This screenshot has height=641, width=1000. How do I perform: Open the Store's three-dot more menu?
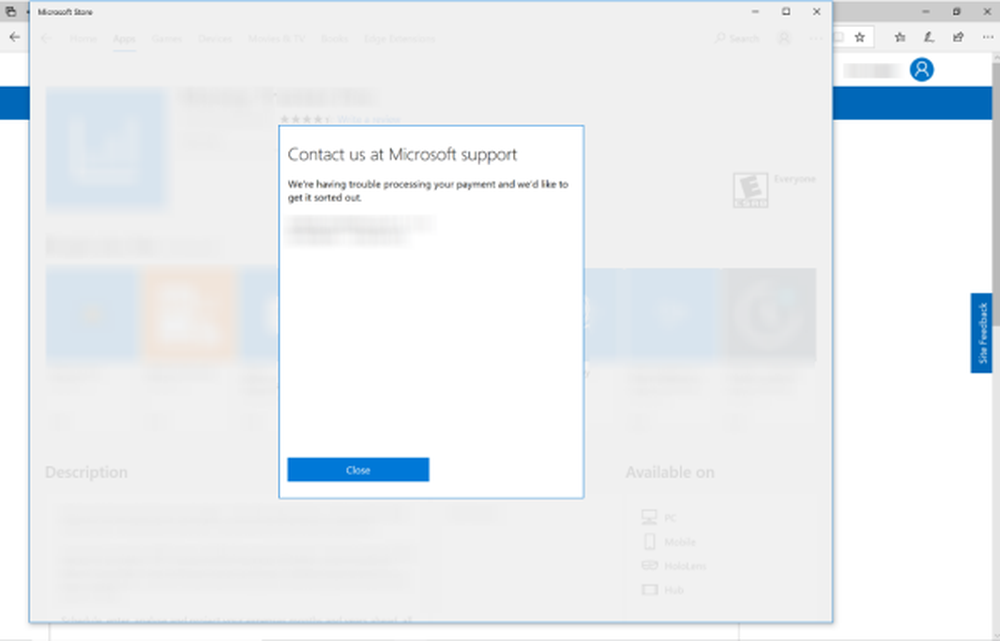(x=816, y=39)
